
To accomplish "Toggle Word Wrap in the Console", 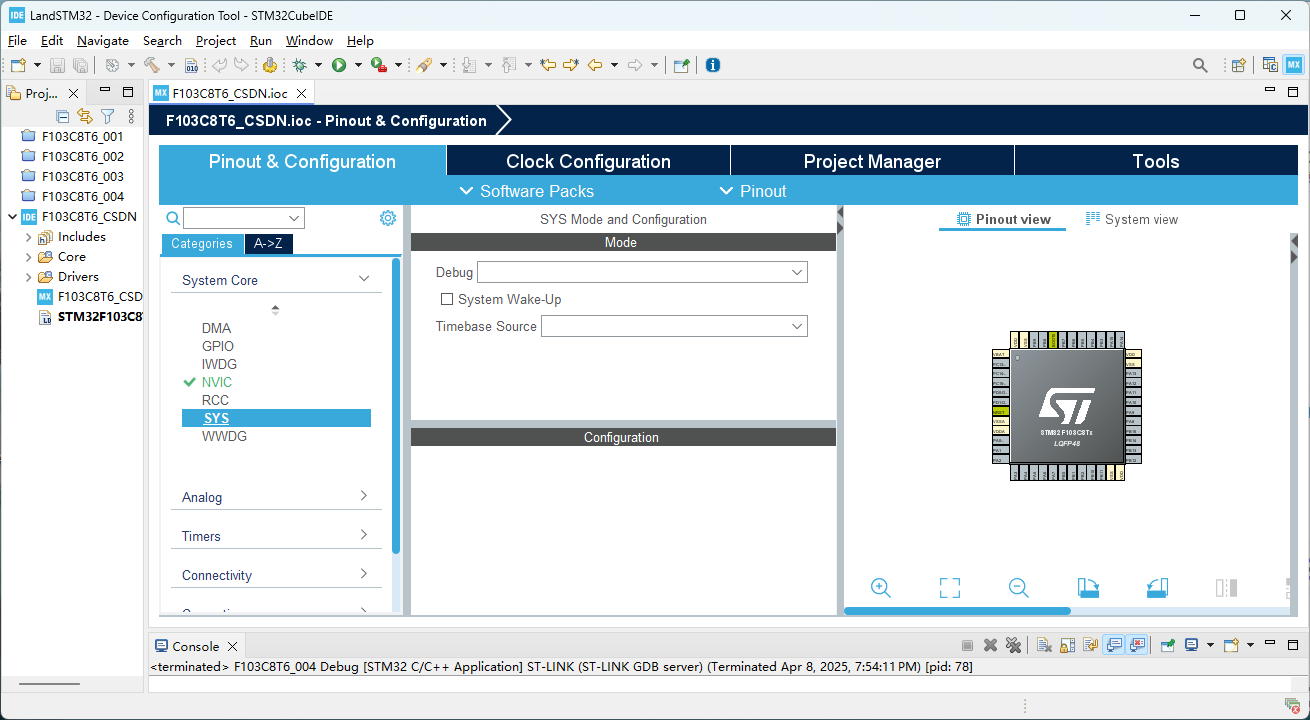I will (x=1091, y=645).
